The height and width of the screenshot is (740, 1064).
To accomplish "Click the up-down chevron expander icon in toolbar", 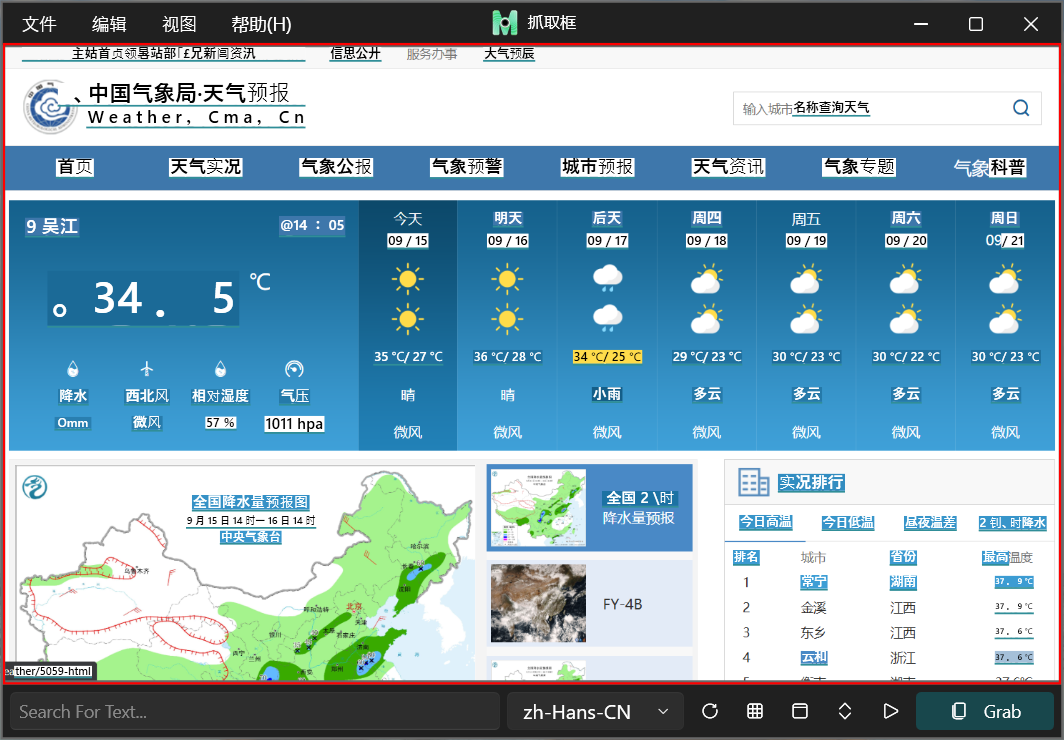I will pyautogui.click(x=845, y=711).
